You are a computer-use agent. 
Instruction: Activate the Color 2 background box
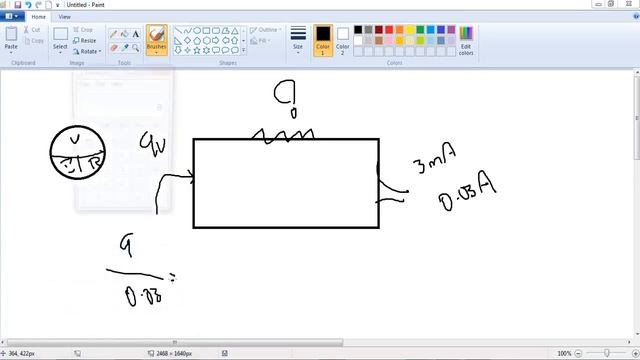coord(343,40)
